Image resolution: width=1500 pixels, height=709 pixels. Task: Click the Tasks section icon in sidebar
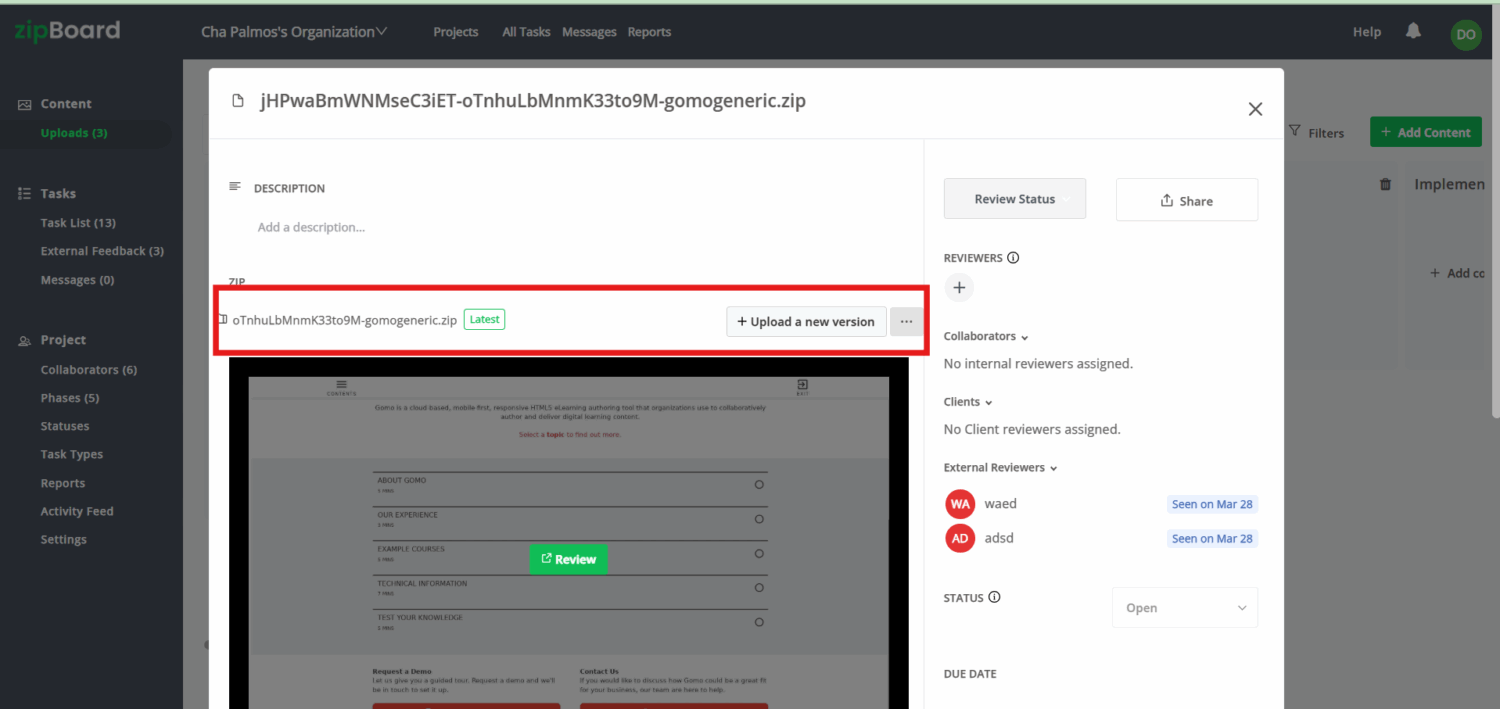tap(25, 194)
